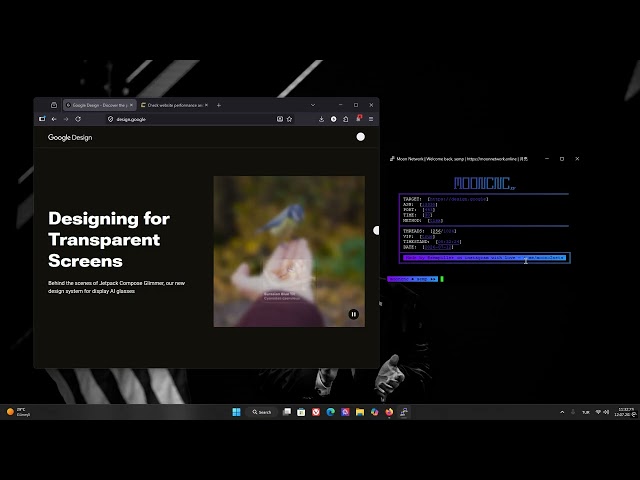This screenshot has width=640, height=480.
Task: Pause the bird video animation
Action: tap(353, 314)
